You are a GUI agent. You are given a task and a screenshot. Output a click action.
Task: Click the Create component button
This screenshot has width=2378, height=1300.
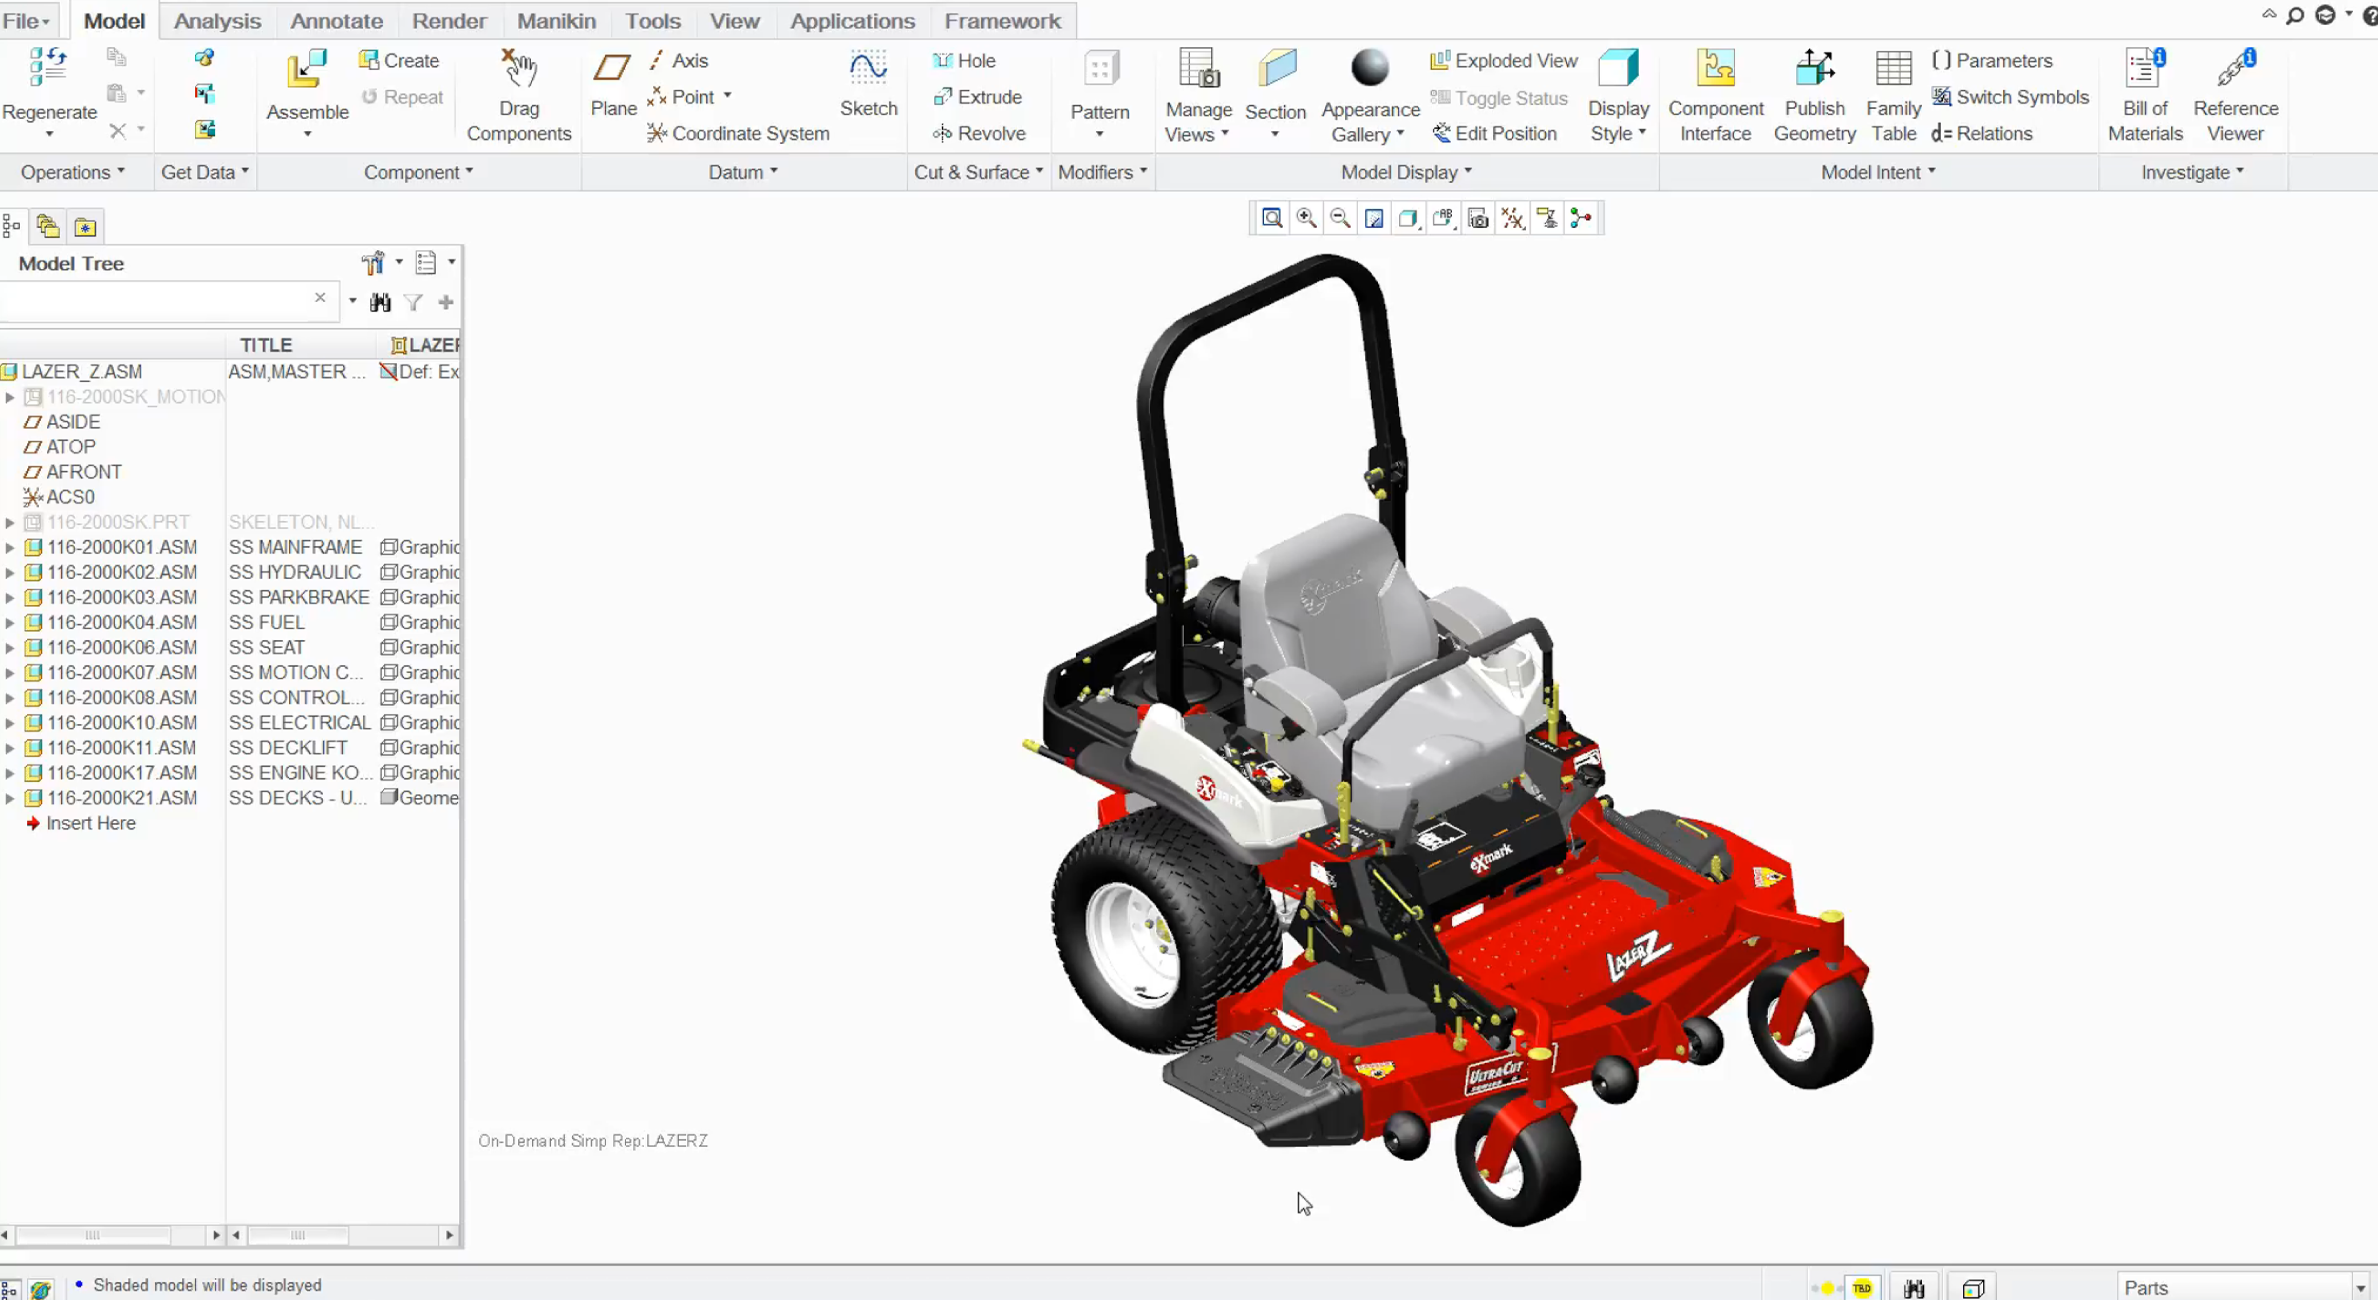399,61
